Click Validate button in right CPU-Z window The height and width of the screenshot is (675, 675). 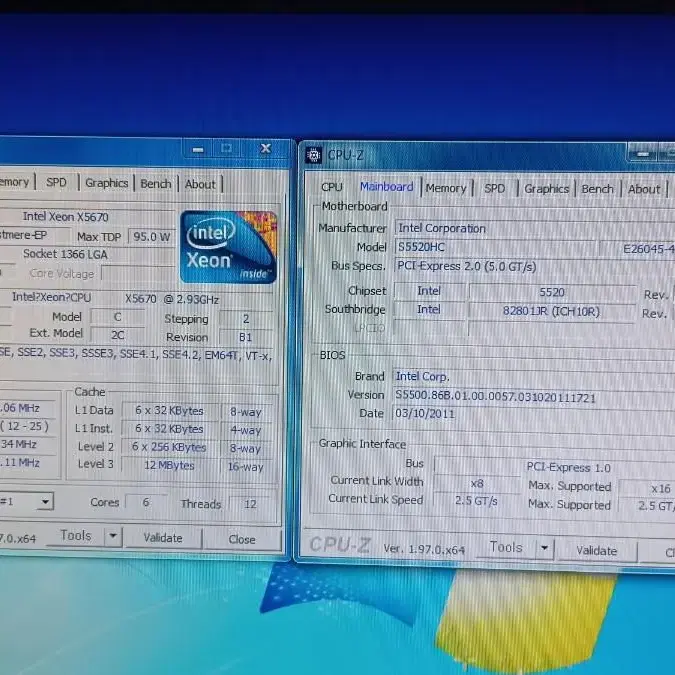(596, 551)
